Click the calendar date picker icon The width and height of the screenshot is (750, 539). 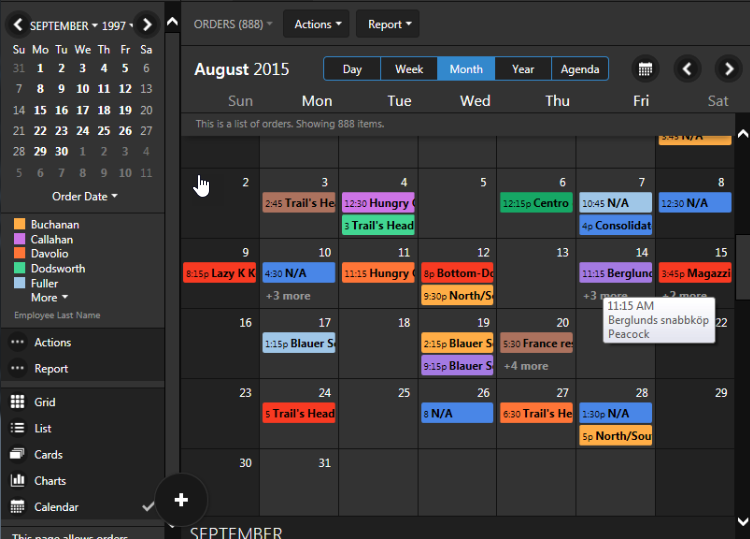[x=646, y=69]
